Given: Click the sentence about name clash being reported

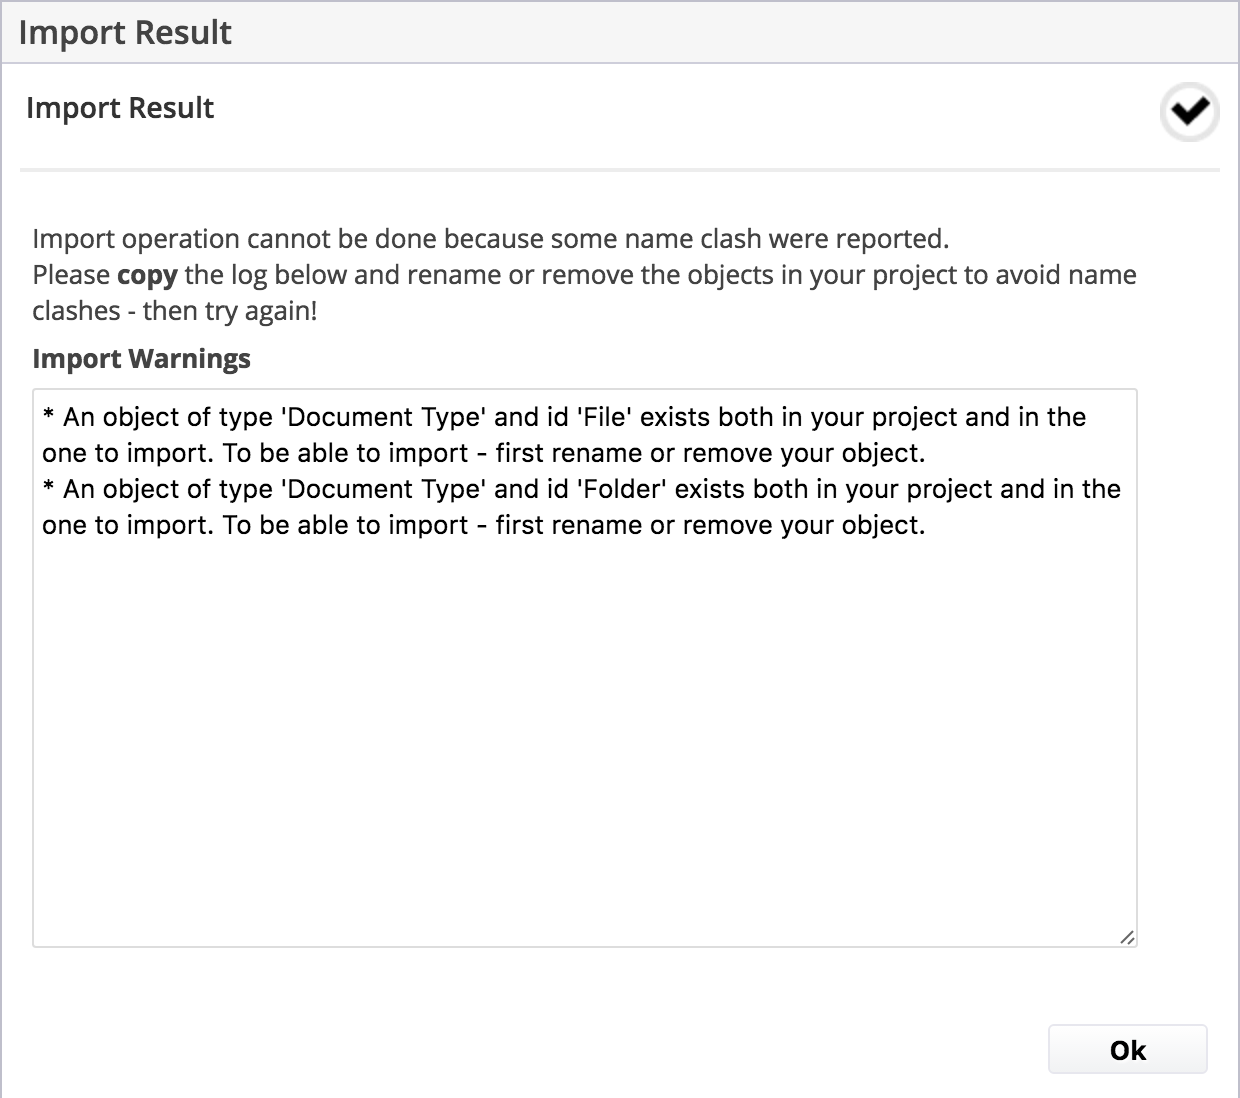Looking at the screenshot, I should [x=491, y=239].
